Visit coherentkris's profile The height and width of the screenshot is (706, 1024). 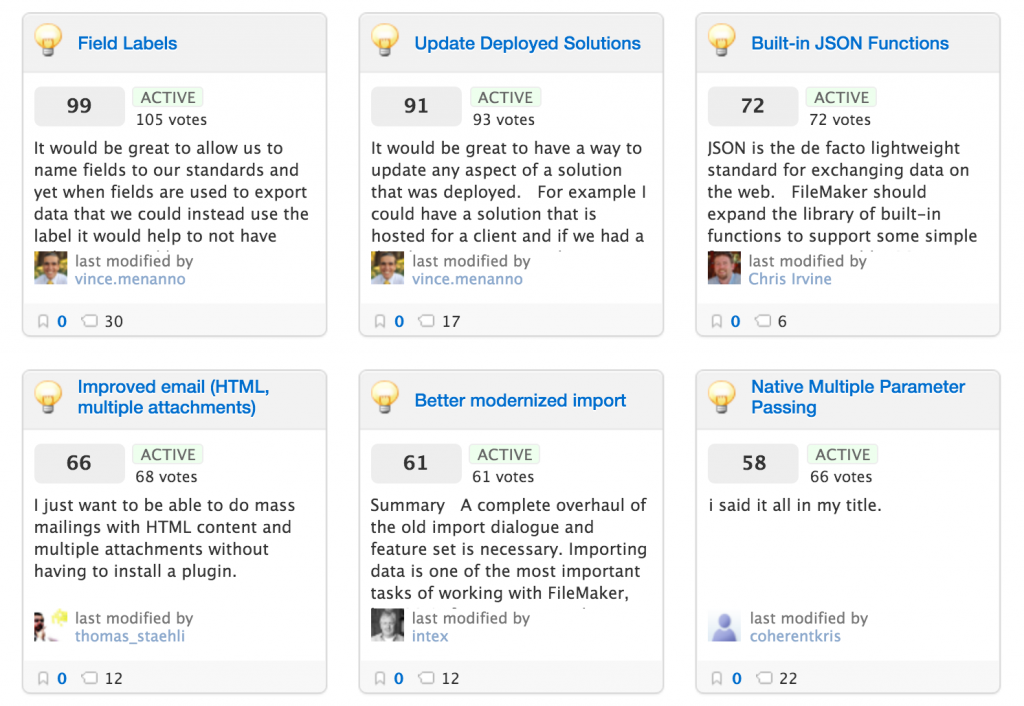pos(796,636)
